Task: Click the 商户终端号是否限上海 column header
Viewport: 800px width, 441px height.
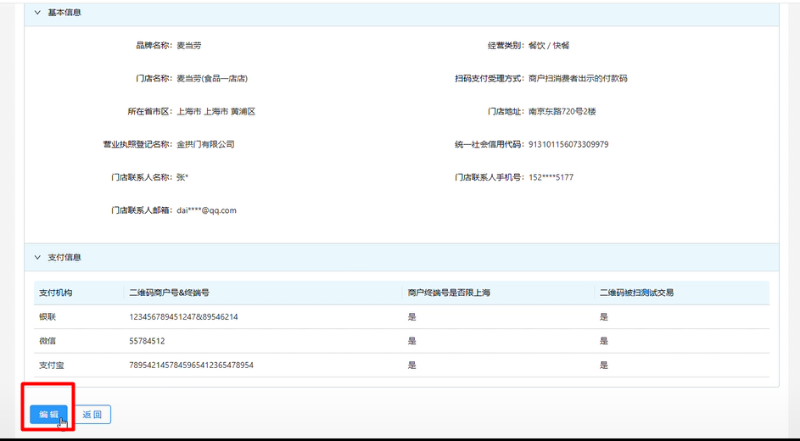Action: 449,293
